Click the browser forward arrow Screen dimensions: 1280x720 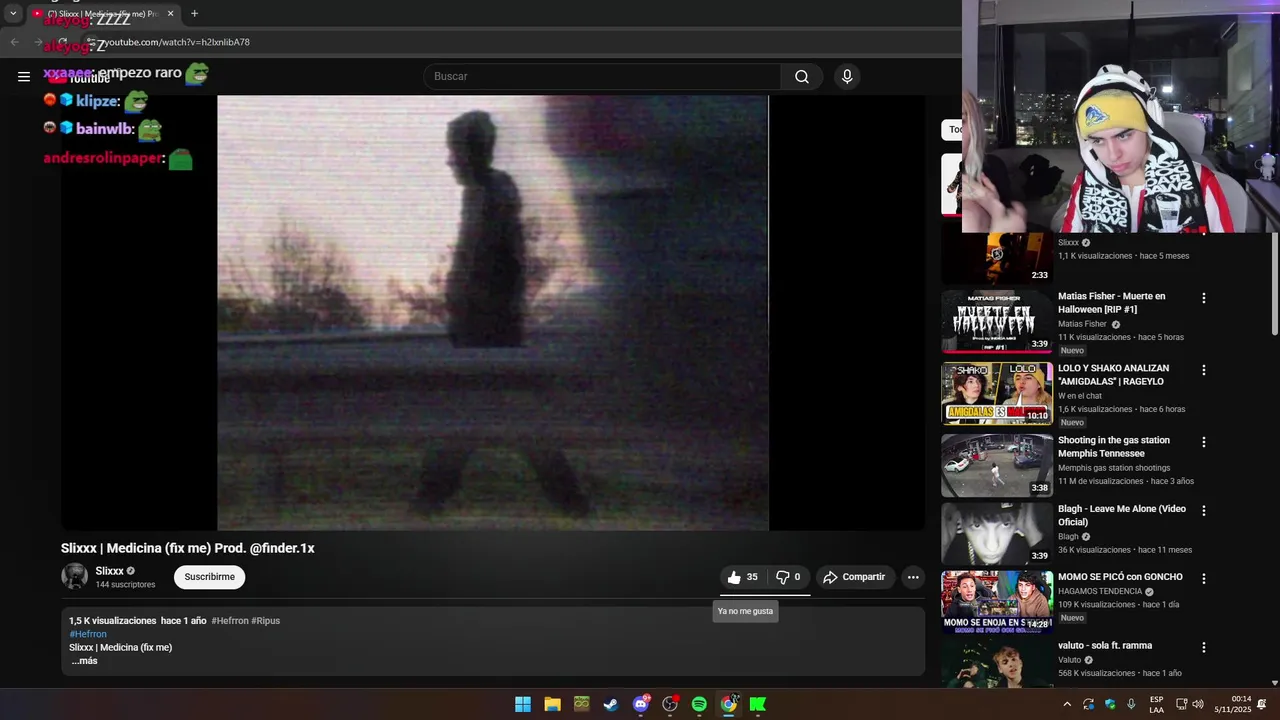tap(38, 42)
